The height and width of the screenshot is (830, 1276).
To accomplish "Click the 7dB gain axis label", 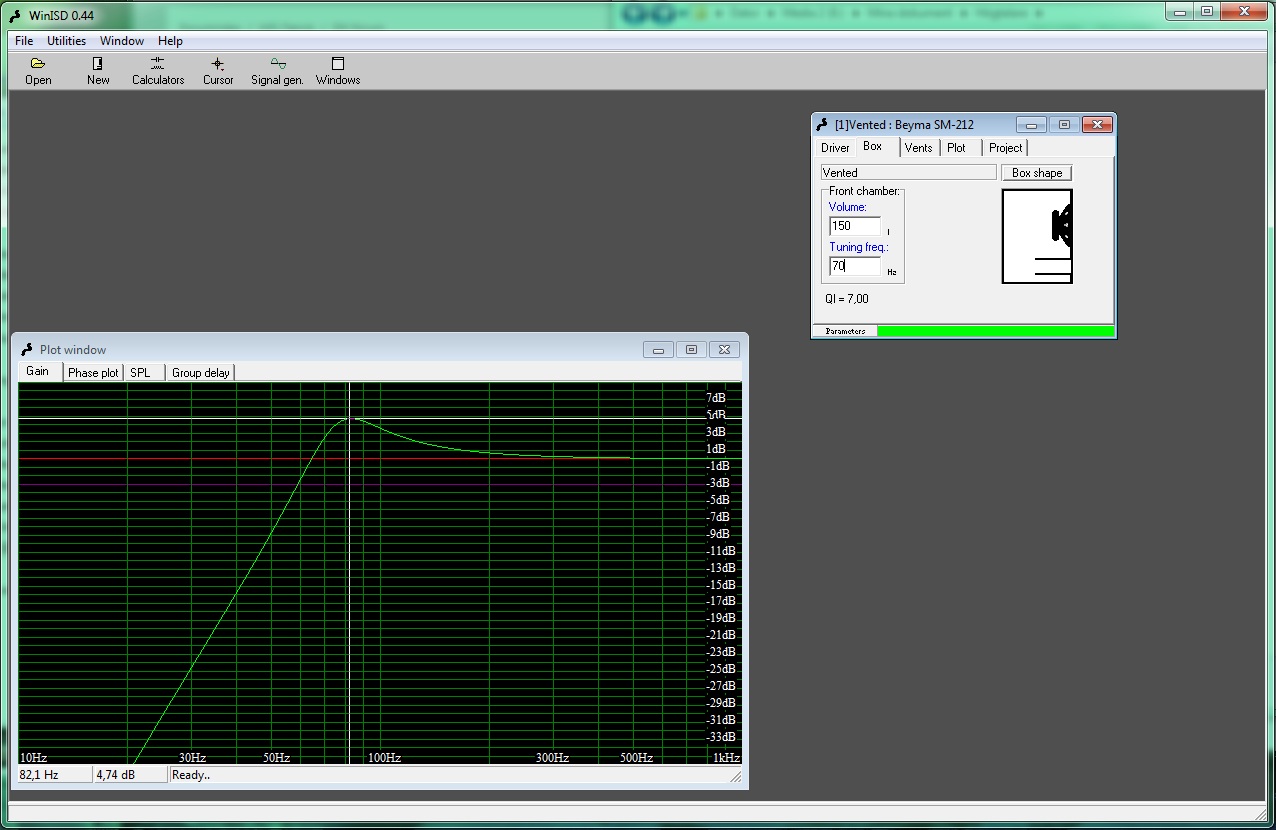I will pyautogui.click(x=716, y=398).
